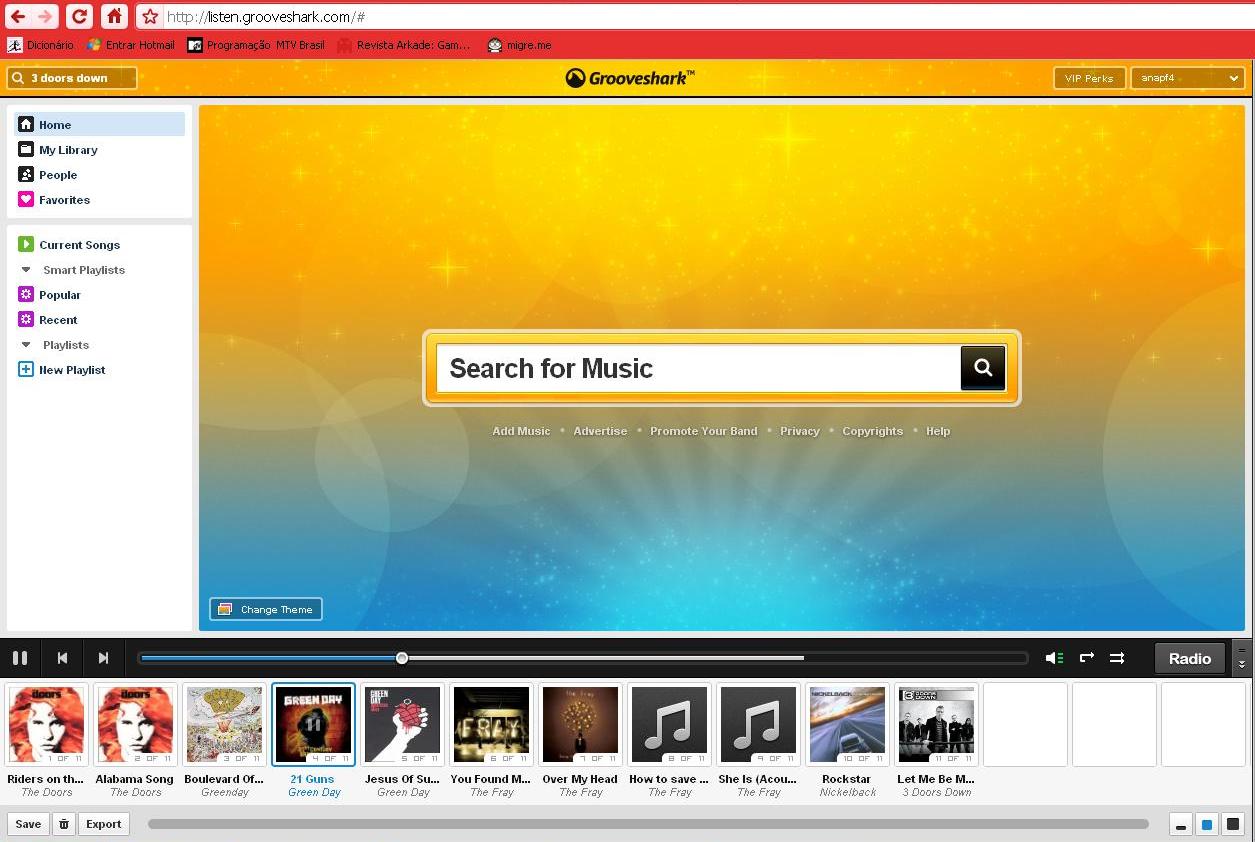Bookmark this page with the star

pos(150,17)
